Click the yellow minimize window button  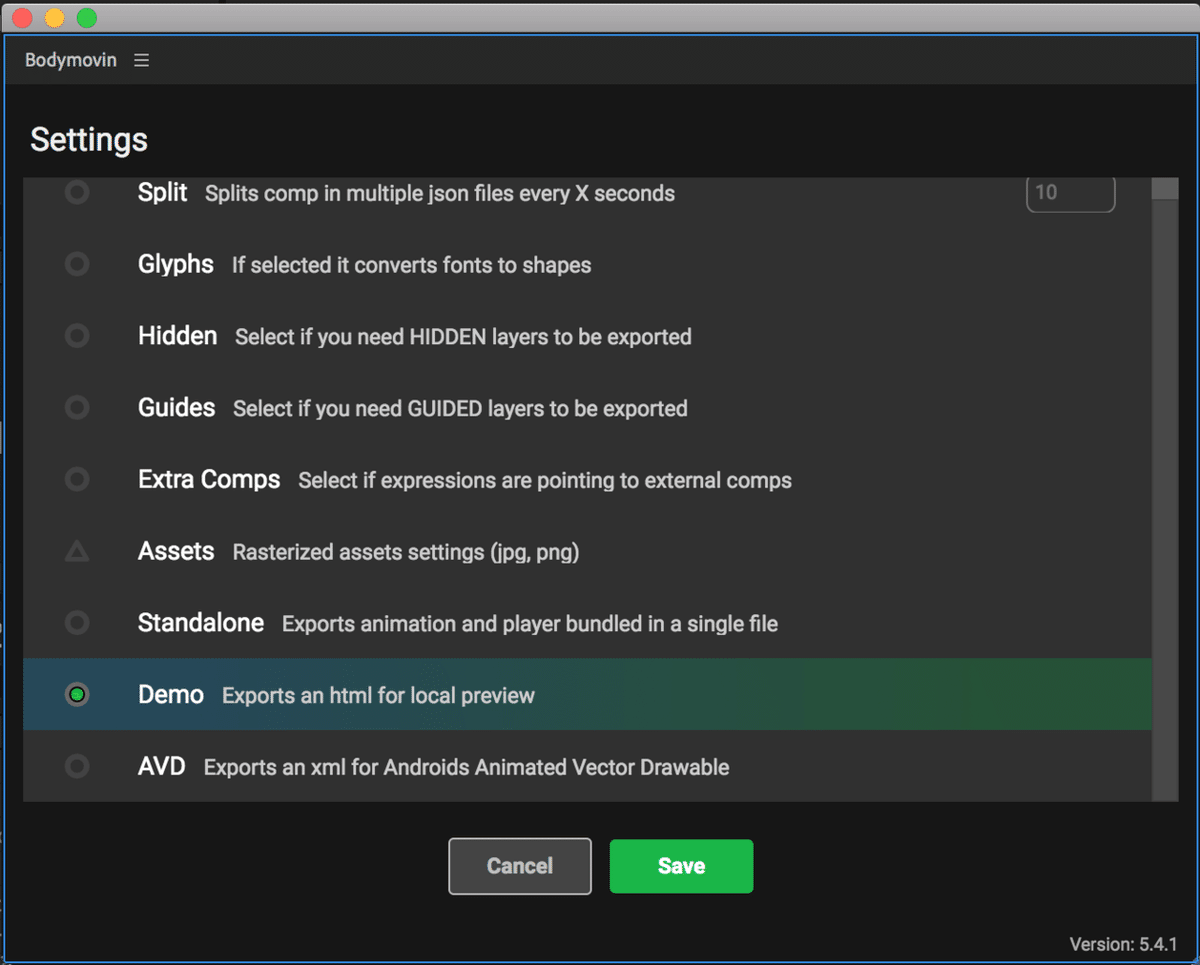click(x=55, y=18)
